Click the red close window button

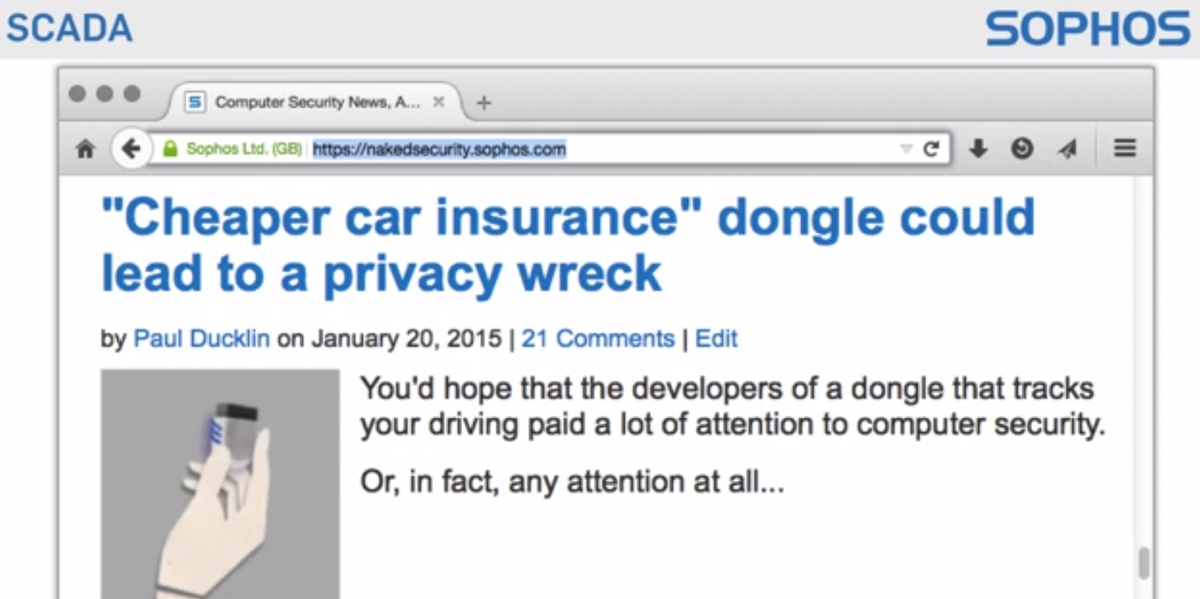[x=78, y=93]
